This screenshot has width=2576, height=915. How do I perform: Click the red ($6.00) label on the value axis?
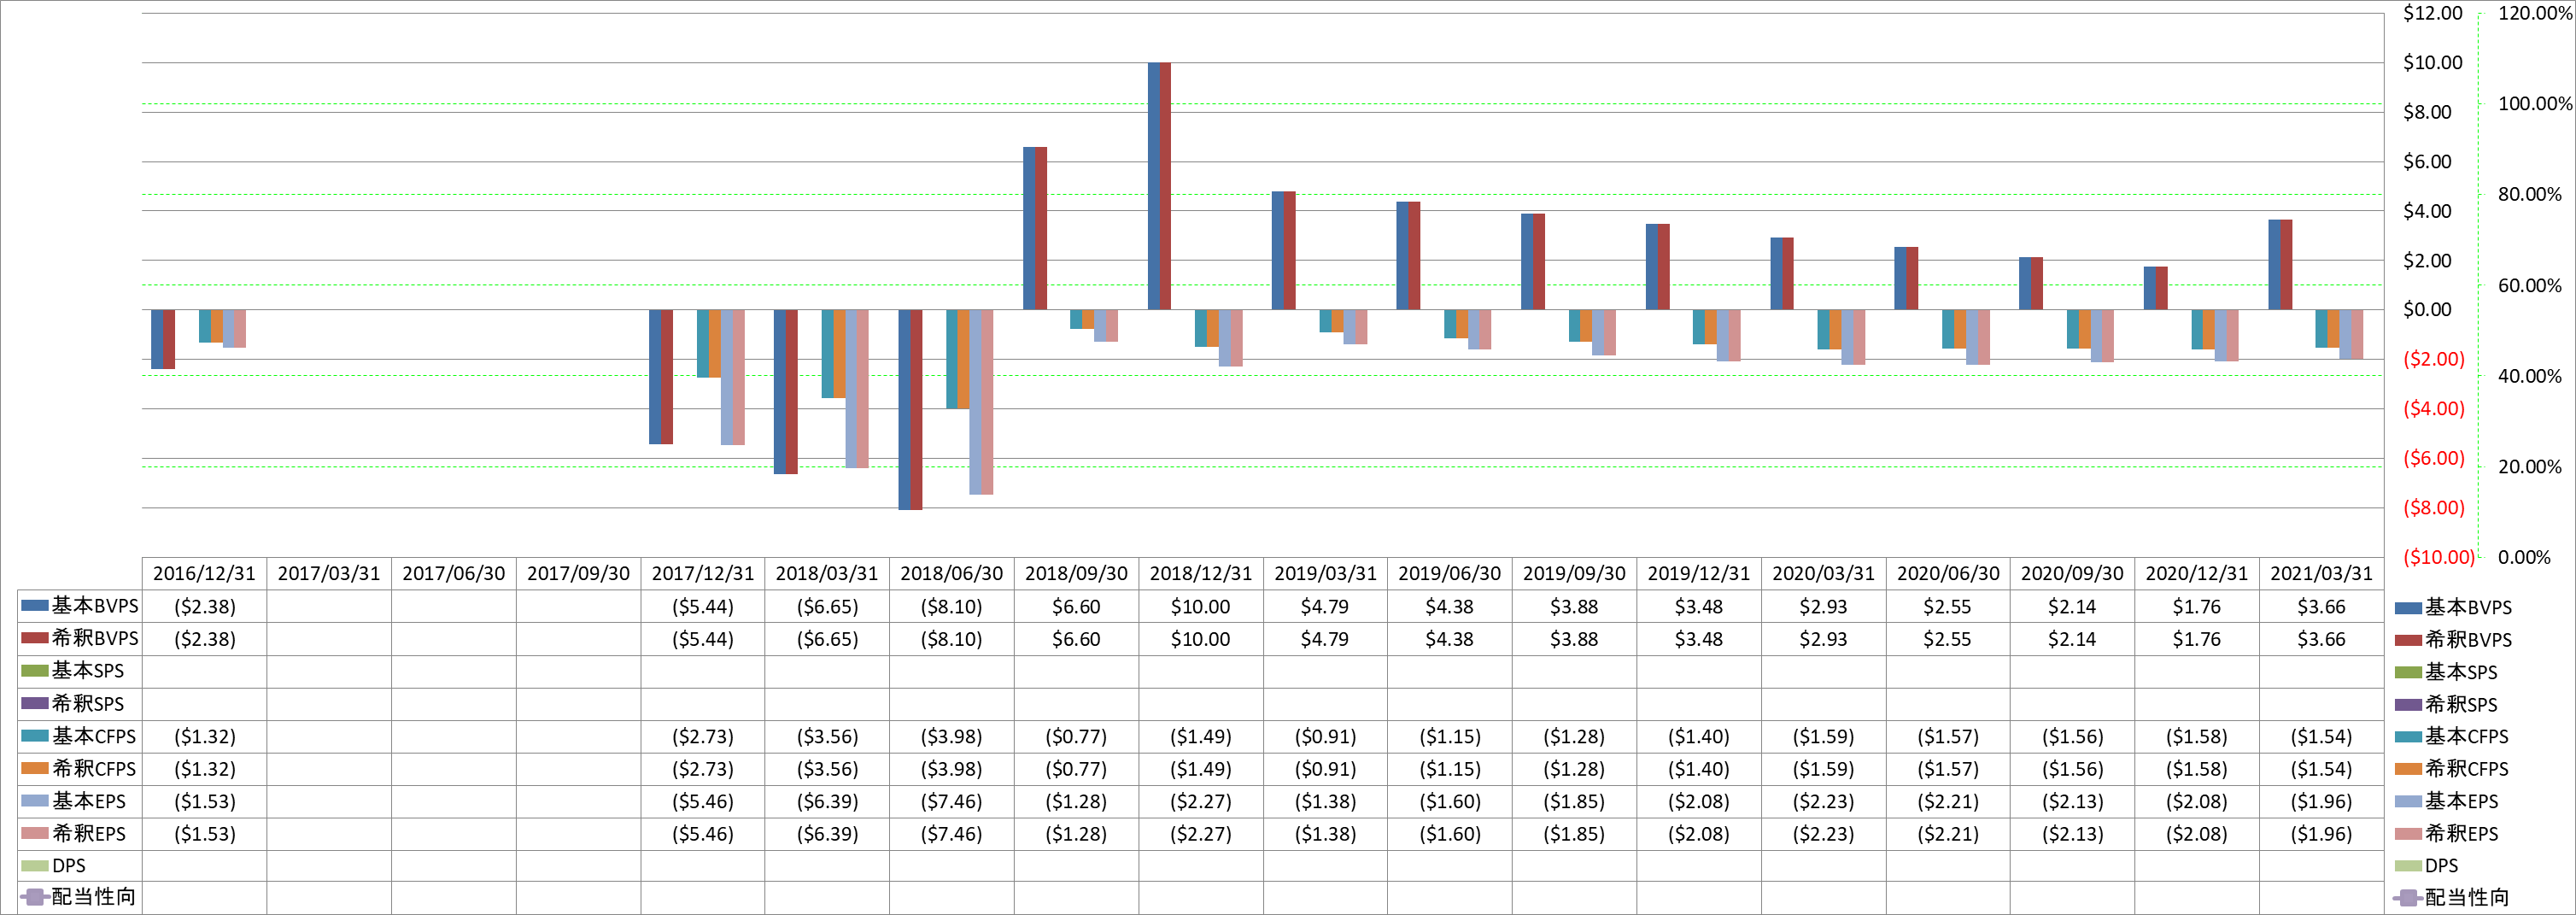click(x=2434, y=458)
